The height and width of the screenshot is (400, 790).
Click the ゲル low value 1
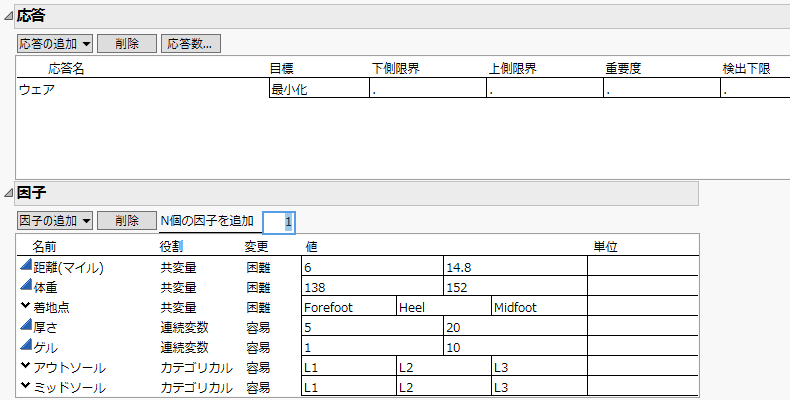click(372, 347)
